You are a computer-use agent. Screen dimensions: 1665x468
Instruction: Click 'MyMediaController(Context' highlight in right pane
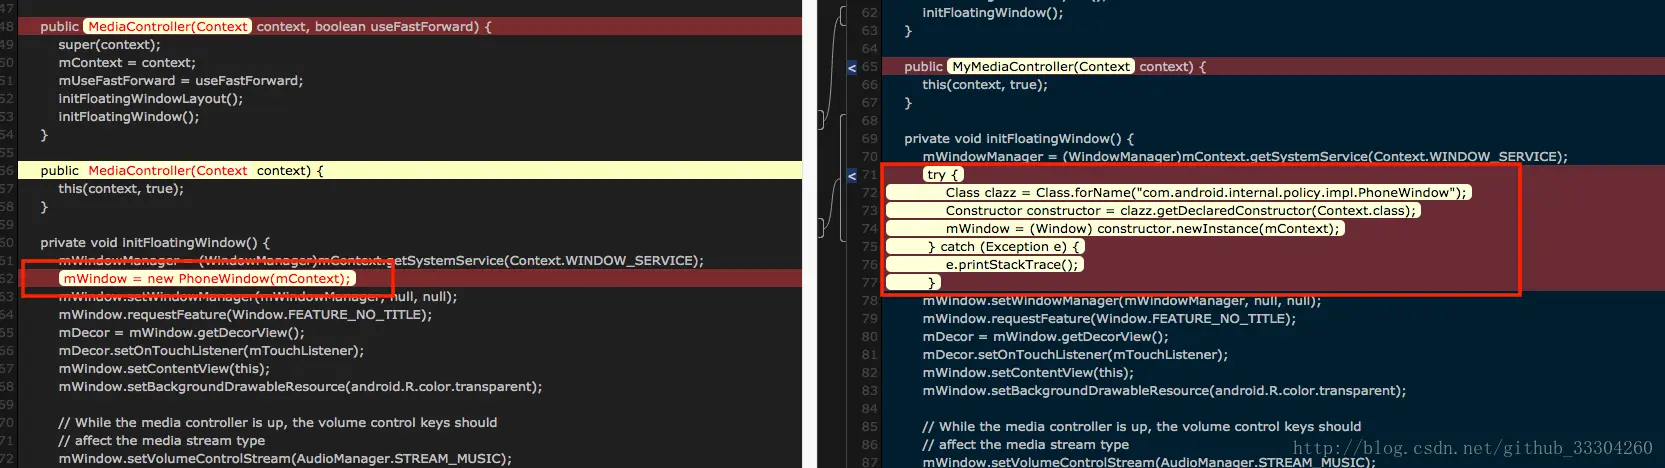(1041, 67)
